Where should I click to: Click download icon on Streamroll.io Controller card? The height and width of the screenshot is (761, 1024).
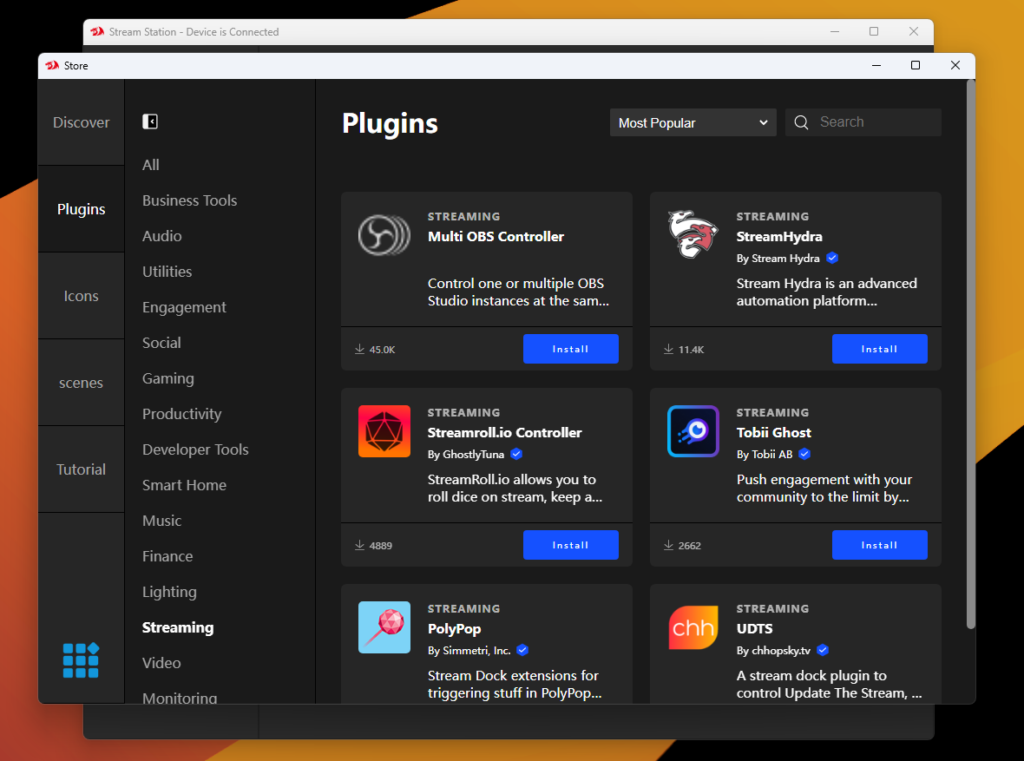pos(359,545)
